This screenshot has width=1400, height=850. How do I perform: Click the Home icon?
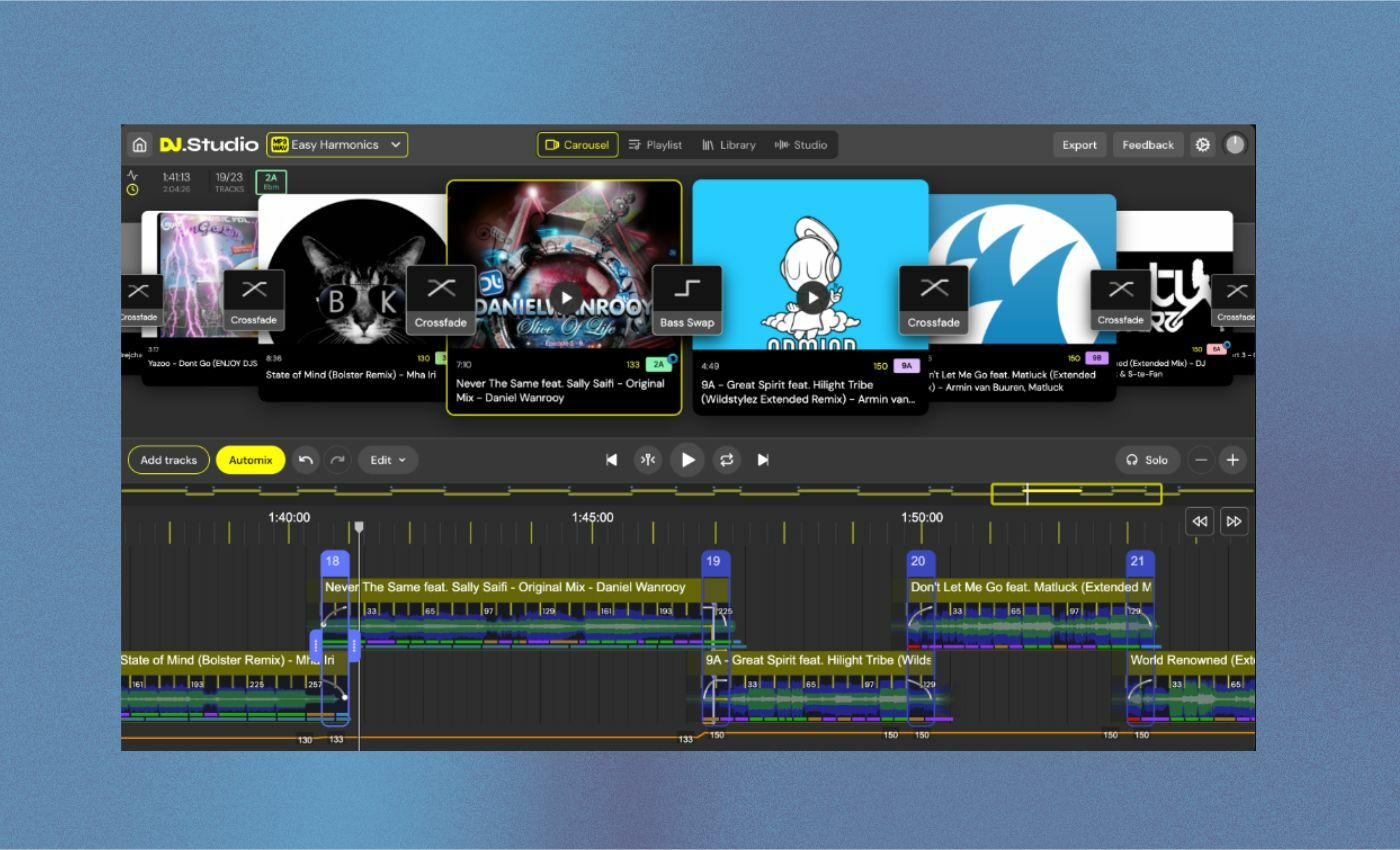[x=139, y=145]
